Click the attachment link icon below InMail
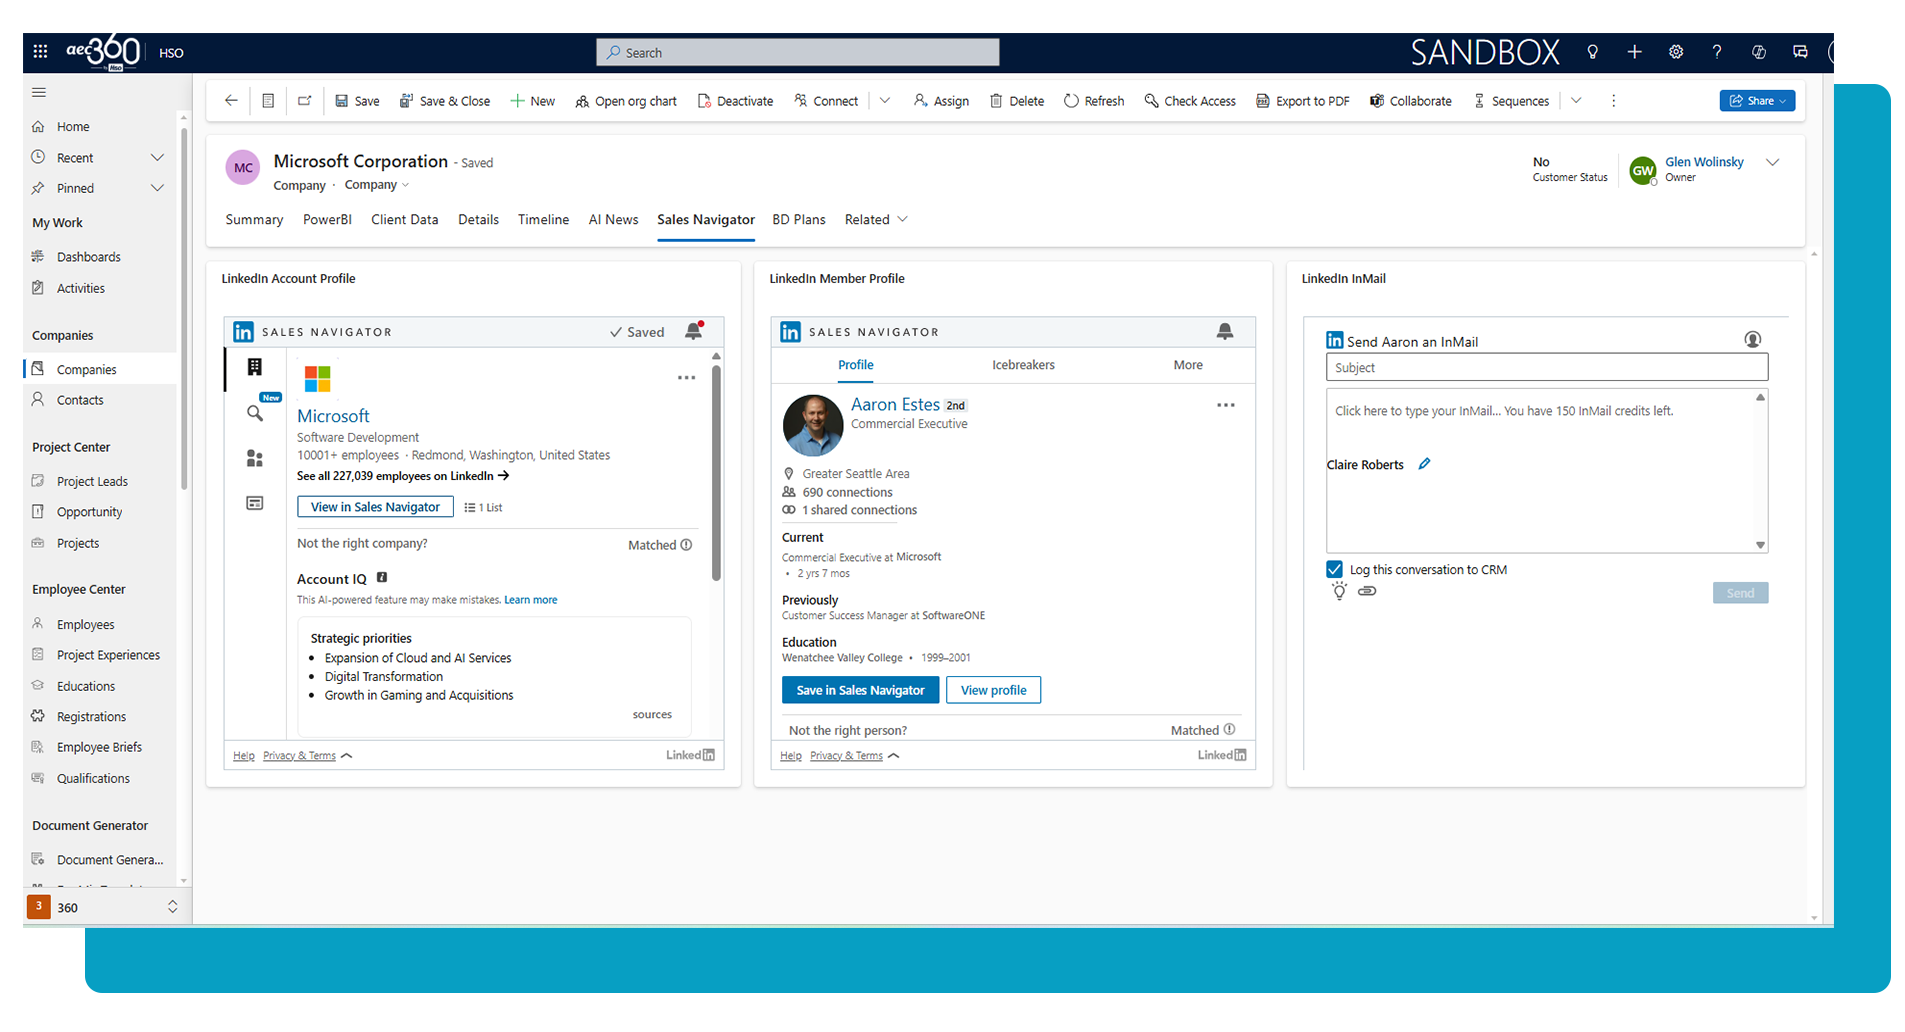Viewport: 1905px width, 1032px height. click(1367, 591)
